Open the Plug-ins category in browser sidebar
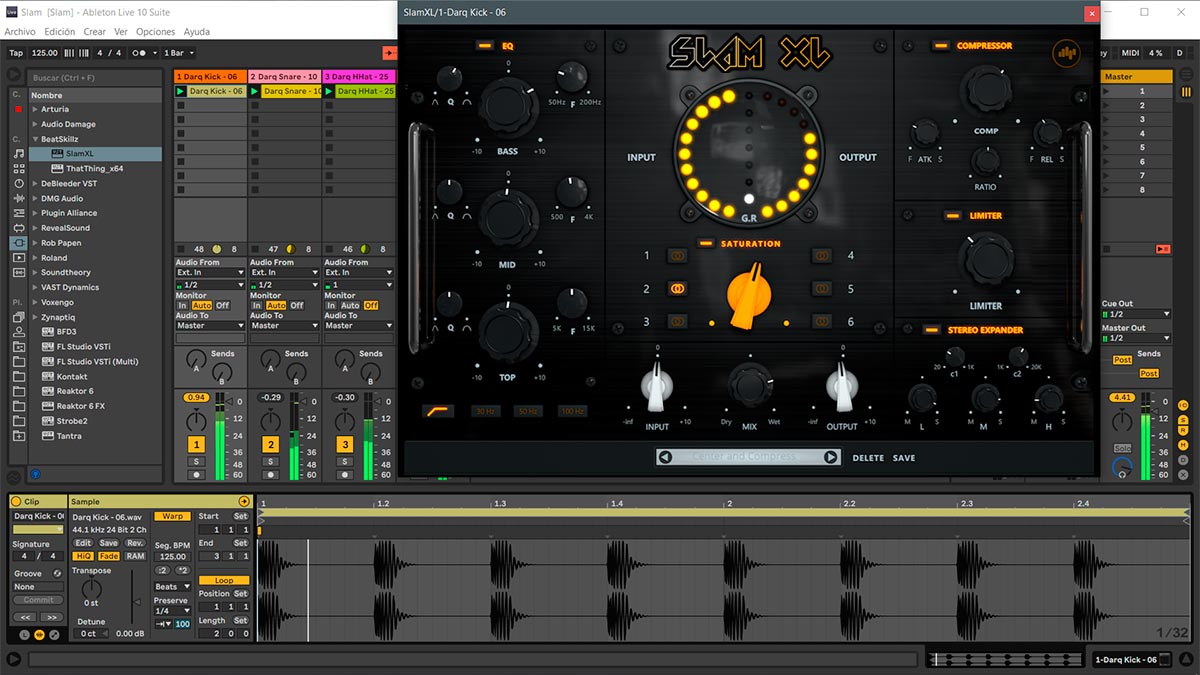1200x675 pixels. tap(19, 243)
